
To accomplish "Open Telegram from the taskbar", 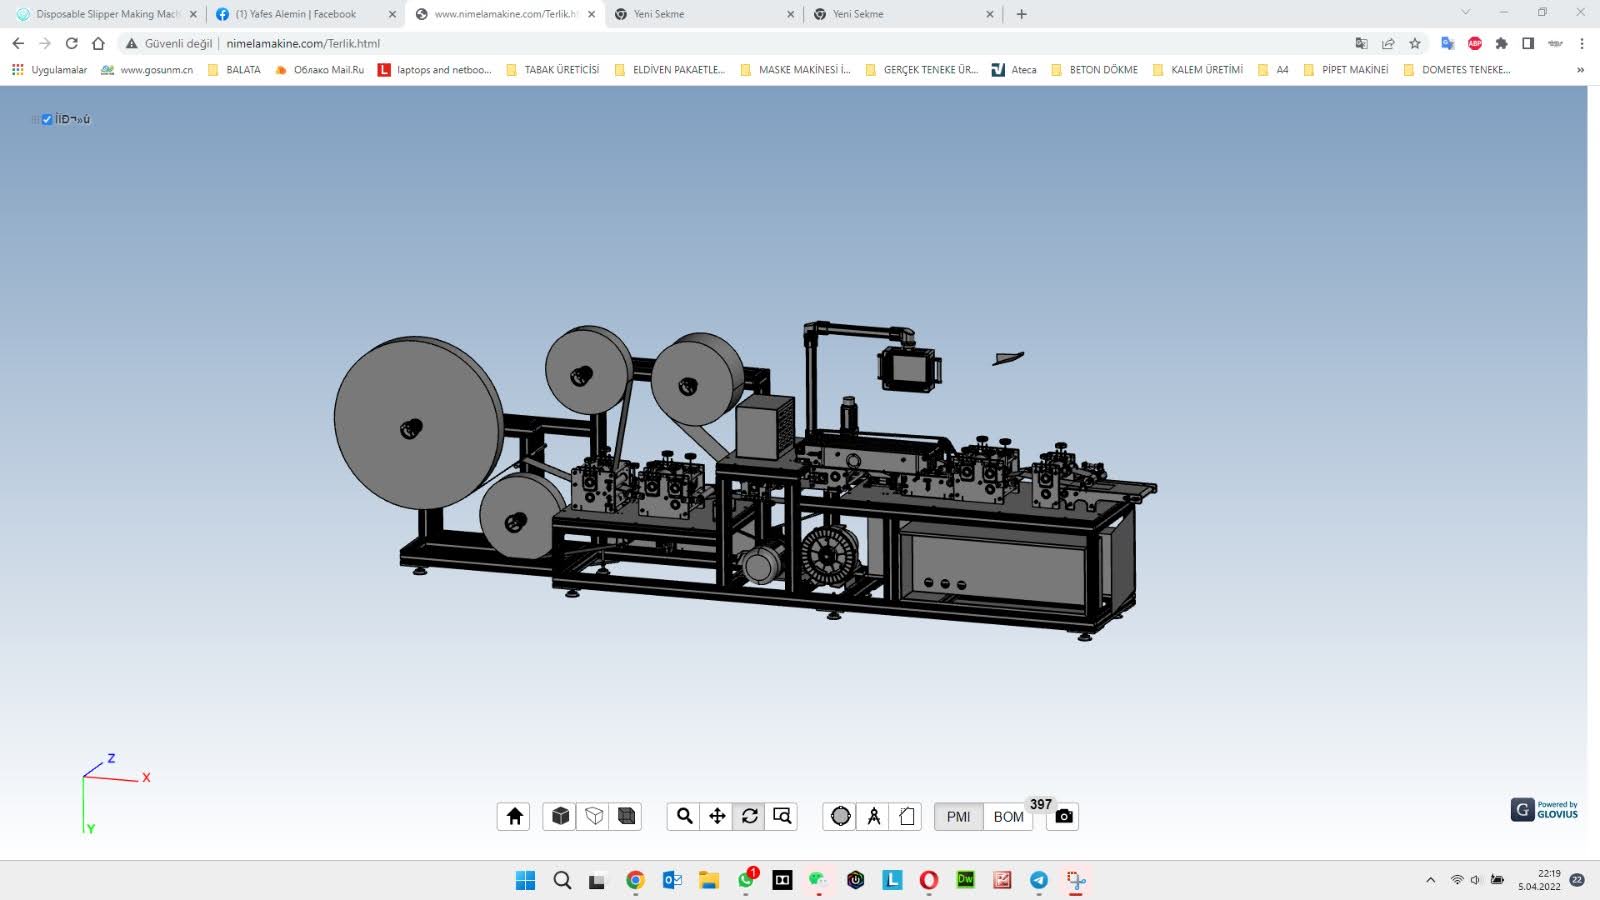I will click(x=1039, y=880).
